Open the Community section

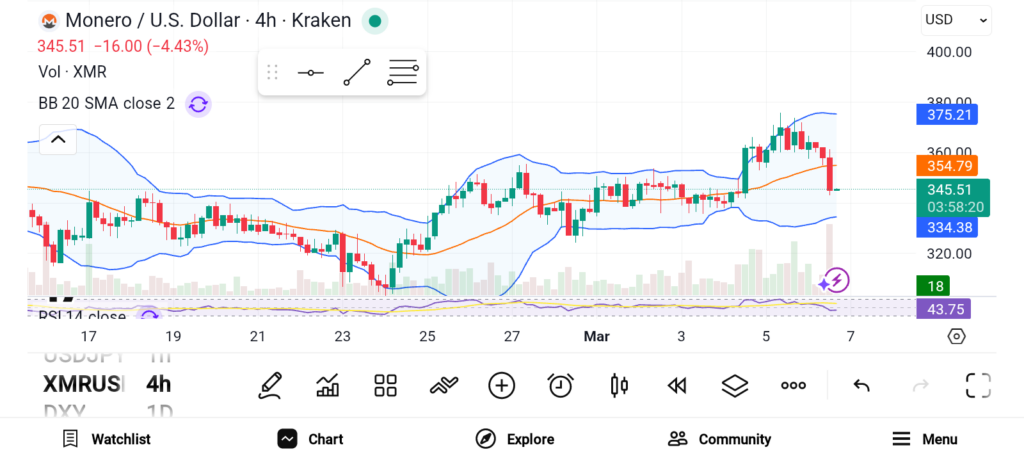[x=720, y=439]
